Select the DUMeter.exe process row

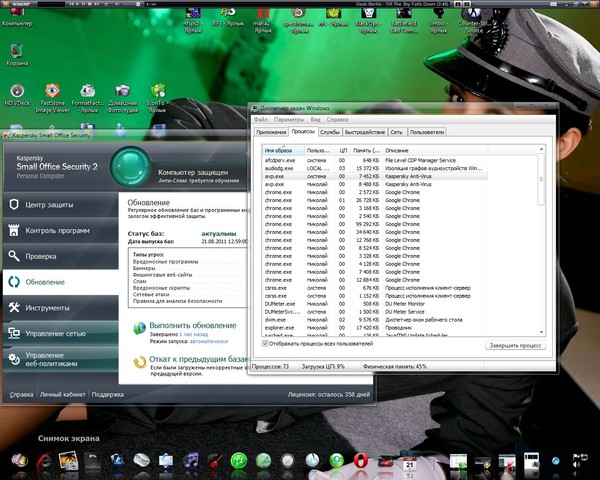[375, 304]
